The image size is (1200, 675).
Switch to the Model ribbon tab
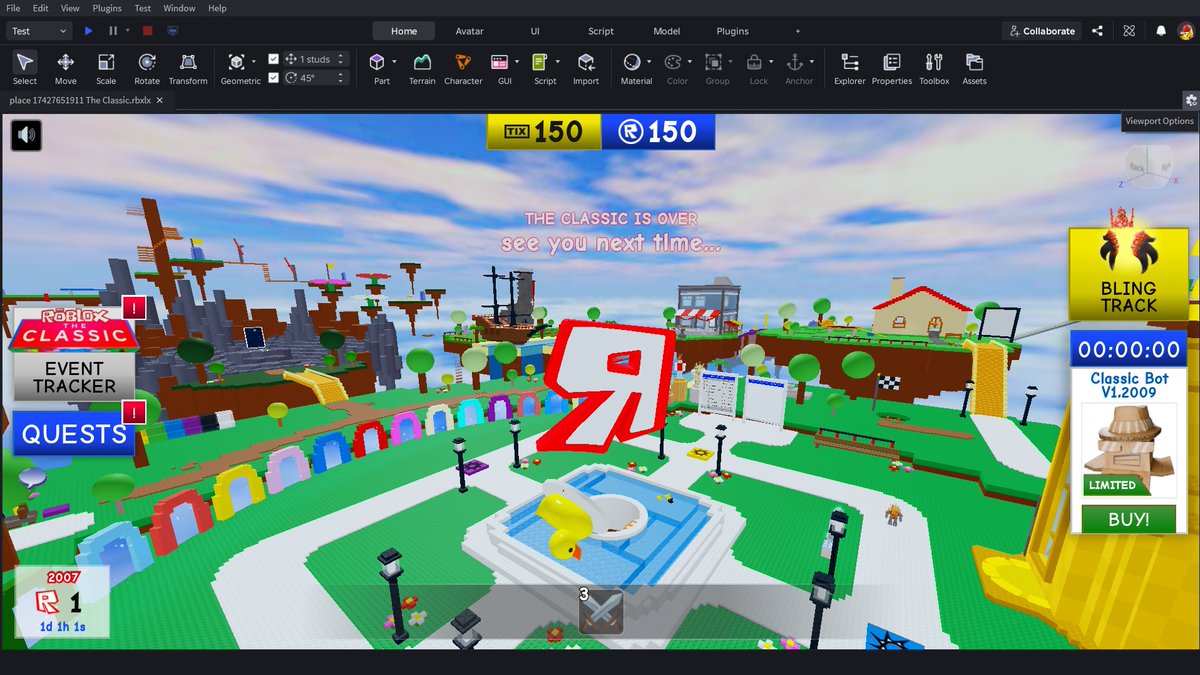(x=667, y=31)
